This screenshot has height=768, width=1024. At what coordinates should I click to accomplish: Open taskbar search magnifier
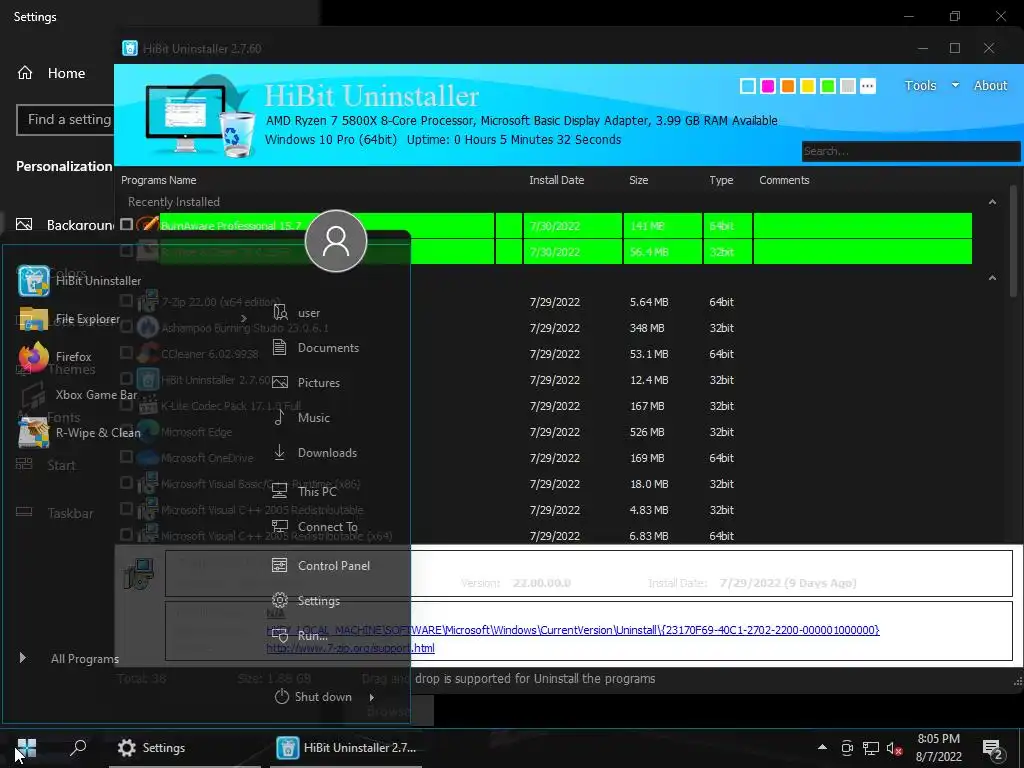78,748
